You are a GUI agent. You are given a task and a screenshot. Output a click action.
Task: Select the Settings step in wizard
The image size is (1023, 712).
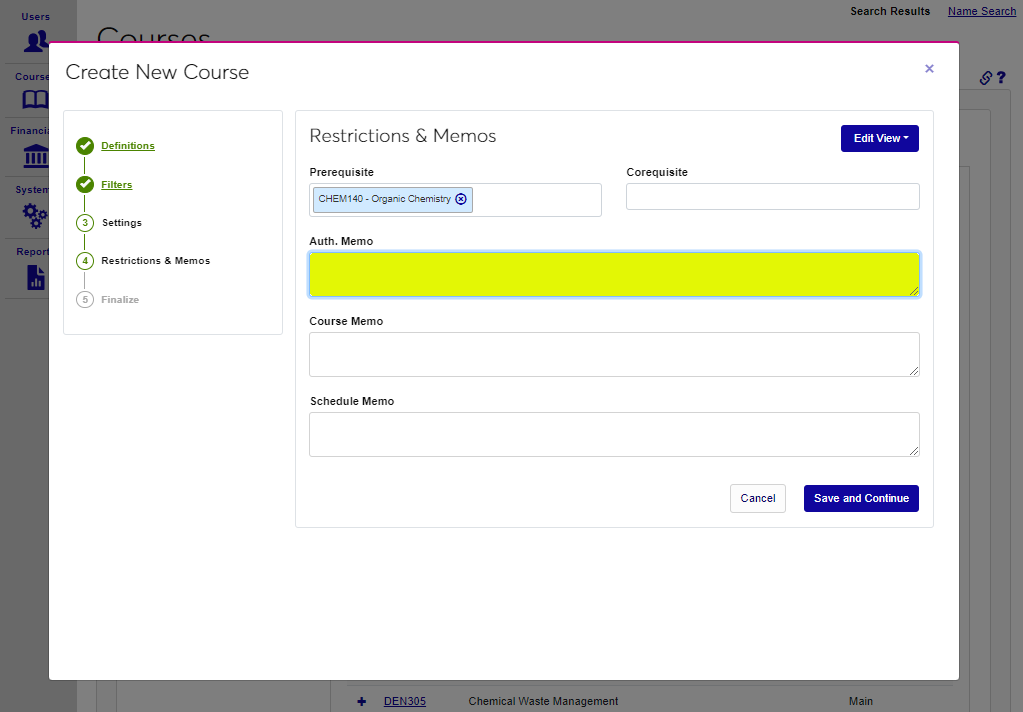[x=121, y=223]
